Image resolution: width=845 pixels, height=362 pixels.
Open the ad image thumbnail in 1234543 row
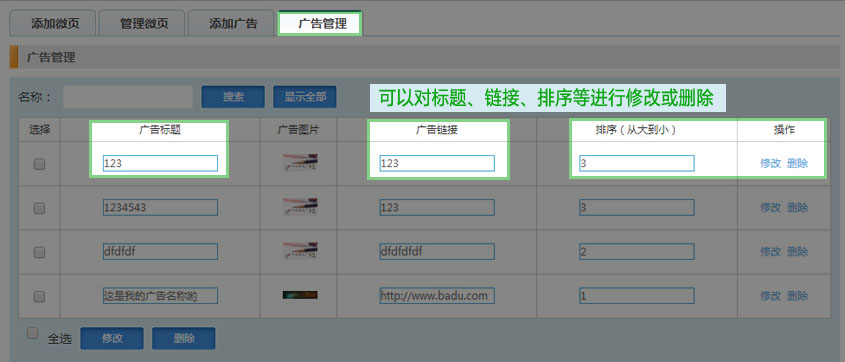coord(300,207)
